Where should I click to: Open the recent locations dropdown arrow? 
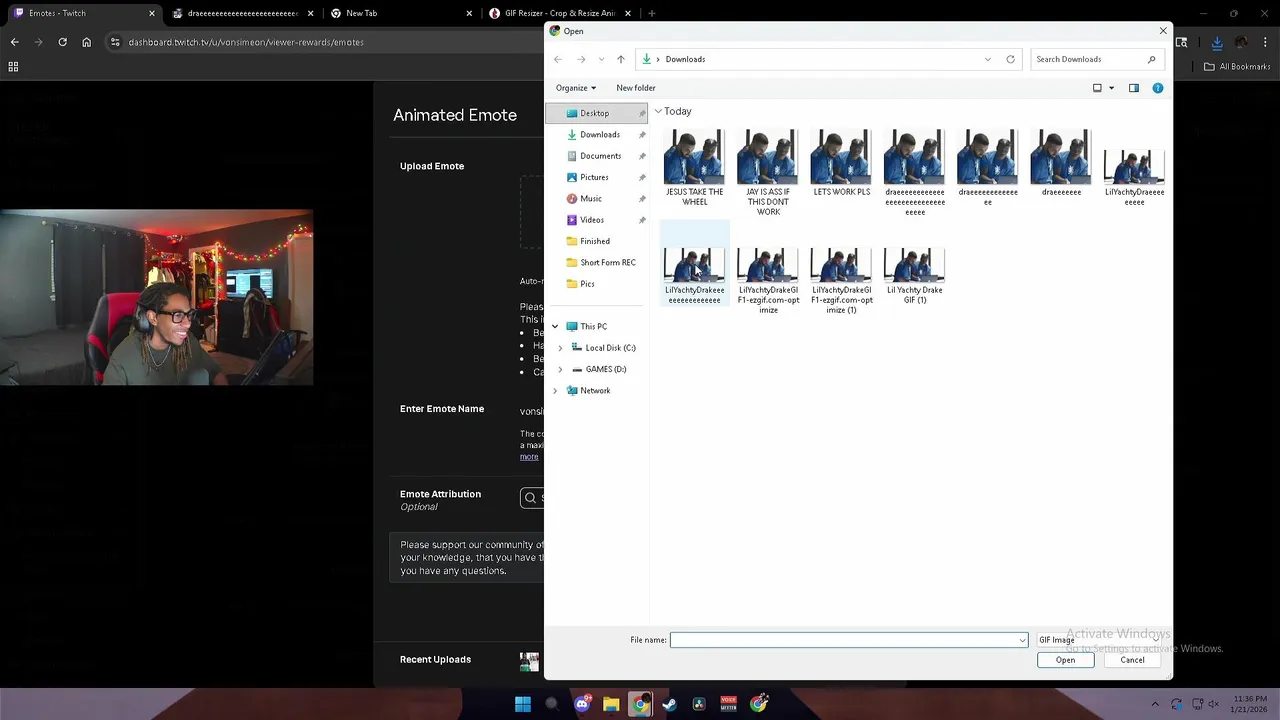[601, 59]
